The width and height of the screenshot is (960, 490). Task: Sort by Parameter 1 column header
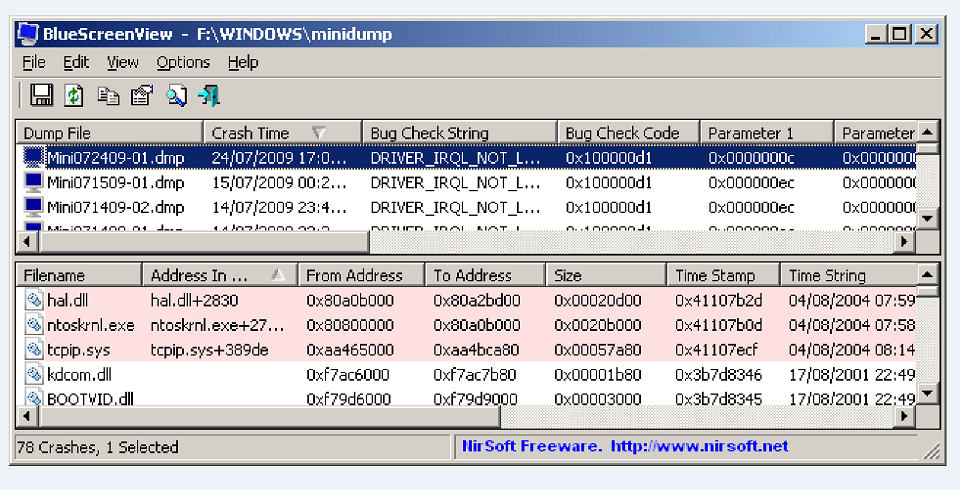[x=767, y=133]
